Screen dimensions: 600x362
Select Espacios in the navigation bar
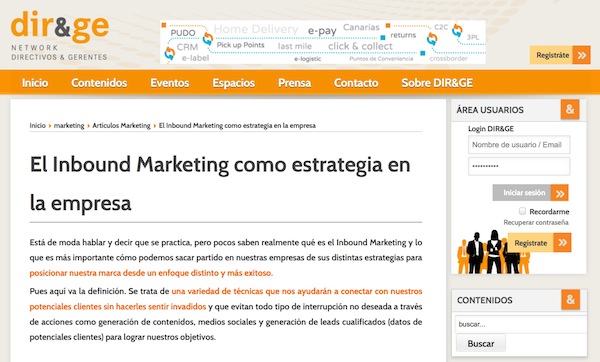[x=233, y=83]
